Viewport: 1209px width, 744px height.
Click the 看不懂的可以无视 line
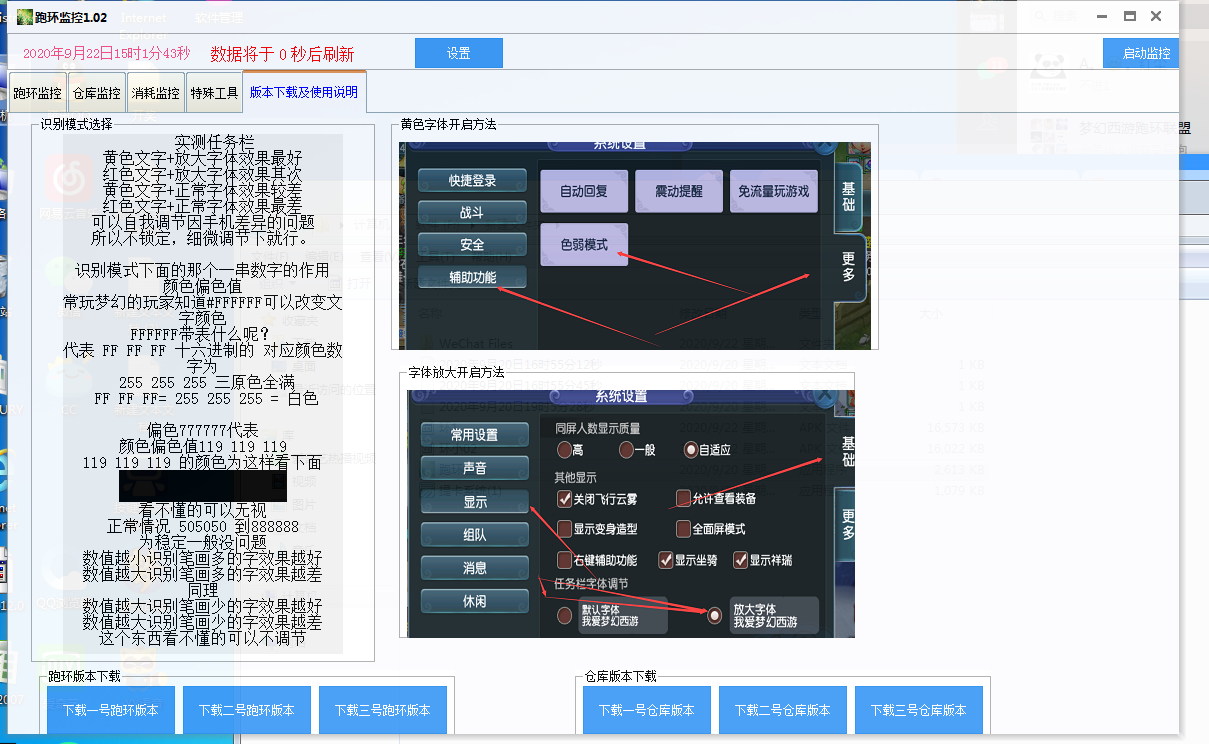[203, 510]
